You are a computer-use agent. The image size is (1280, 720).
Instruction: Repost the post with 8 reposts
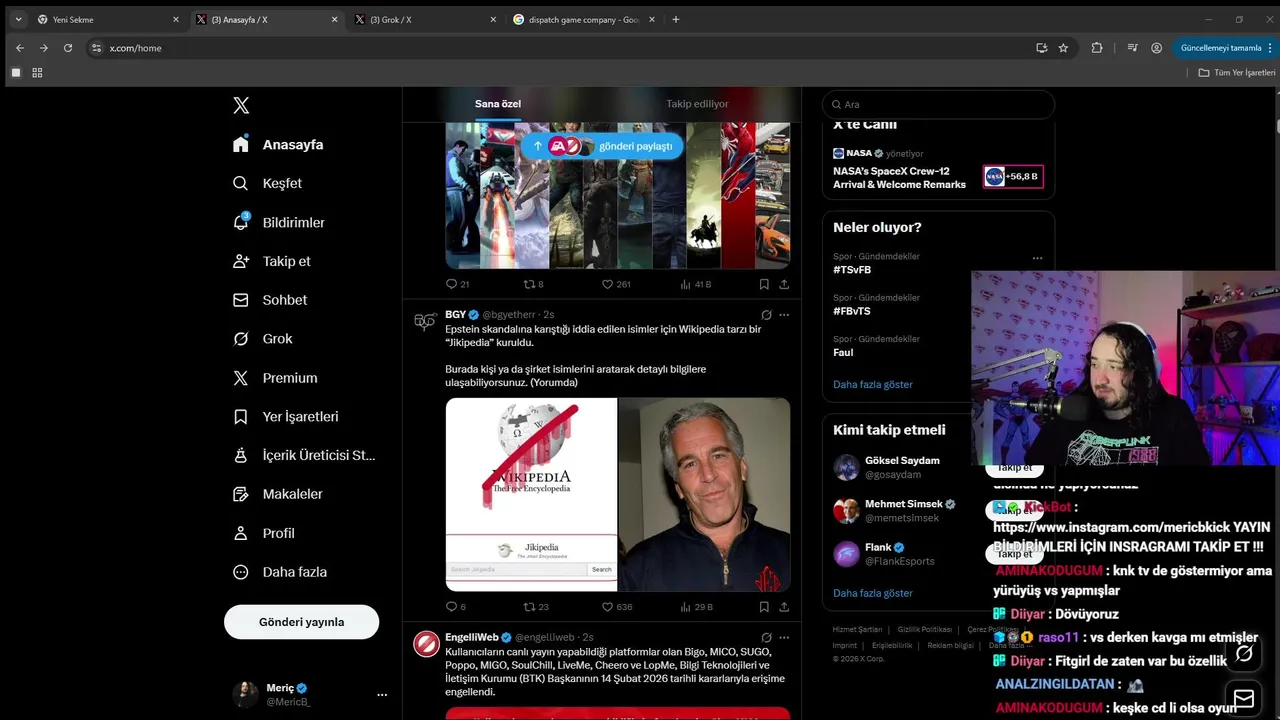[x=534, y=284]
